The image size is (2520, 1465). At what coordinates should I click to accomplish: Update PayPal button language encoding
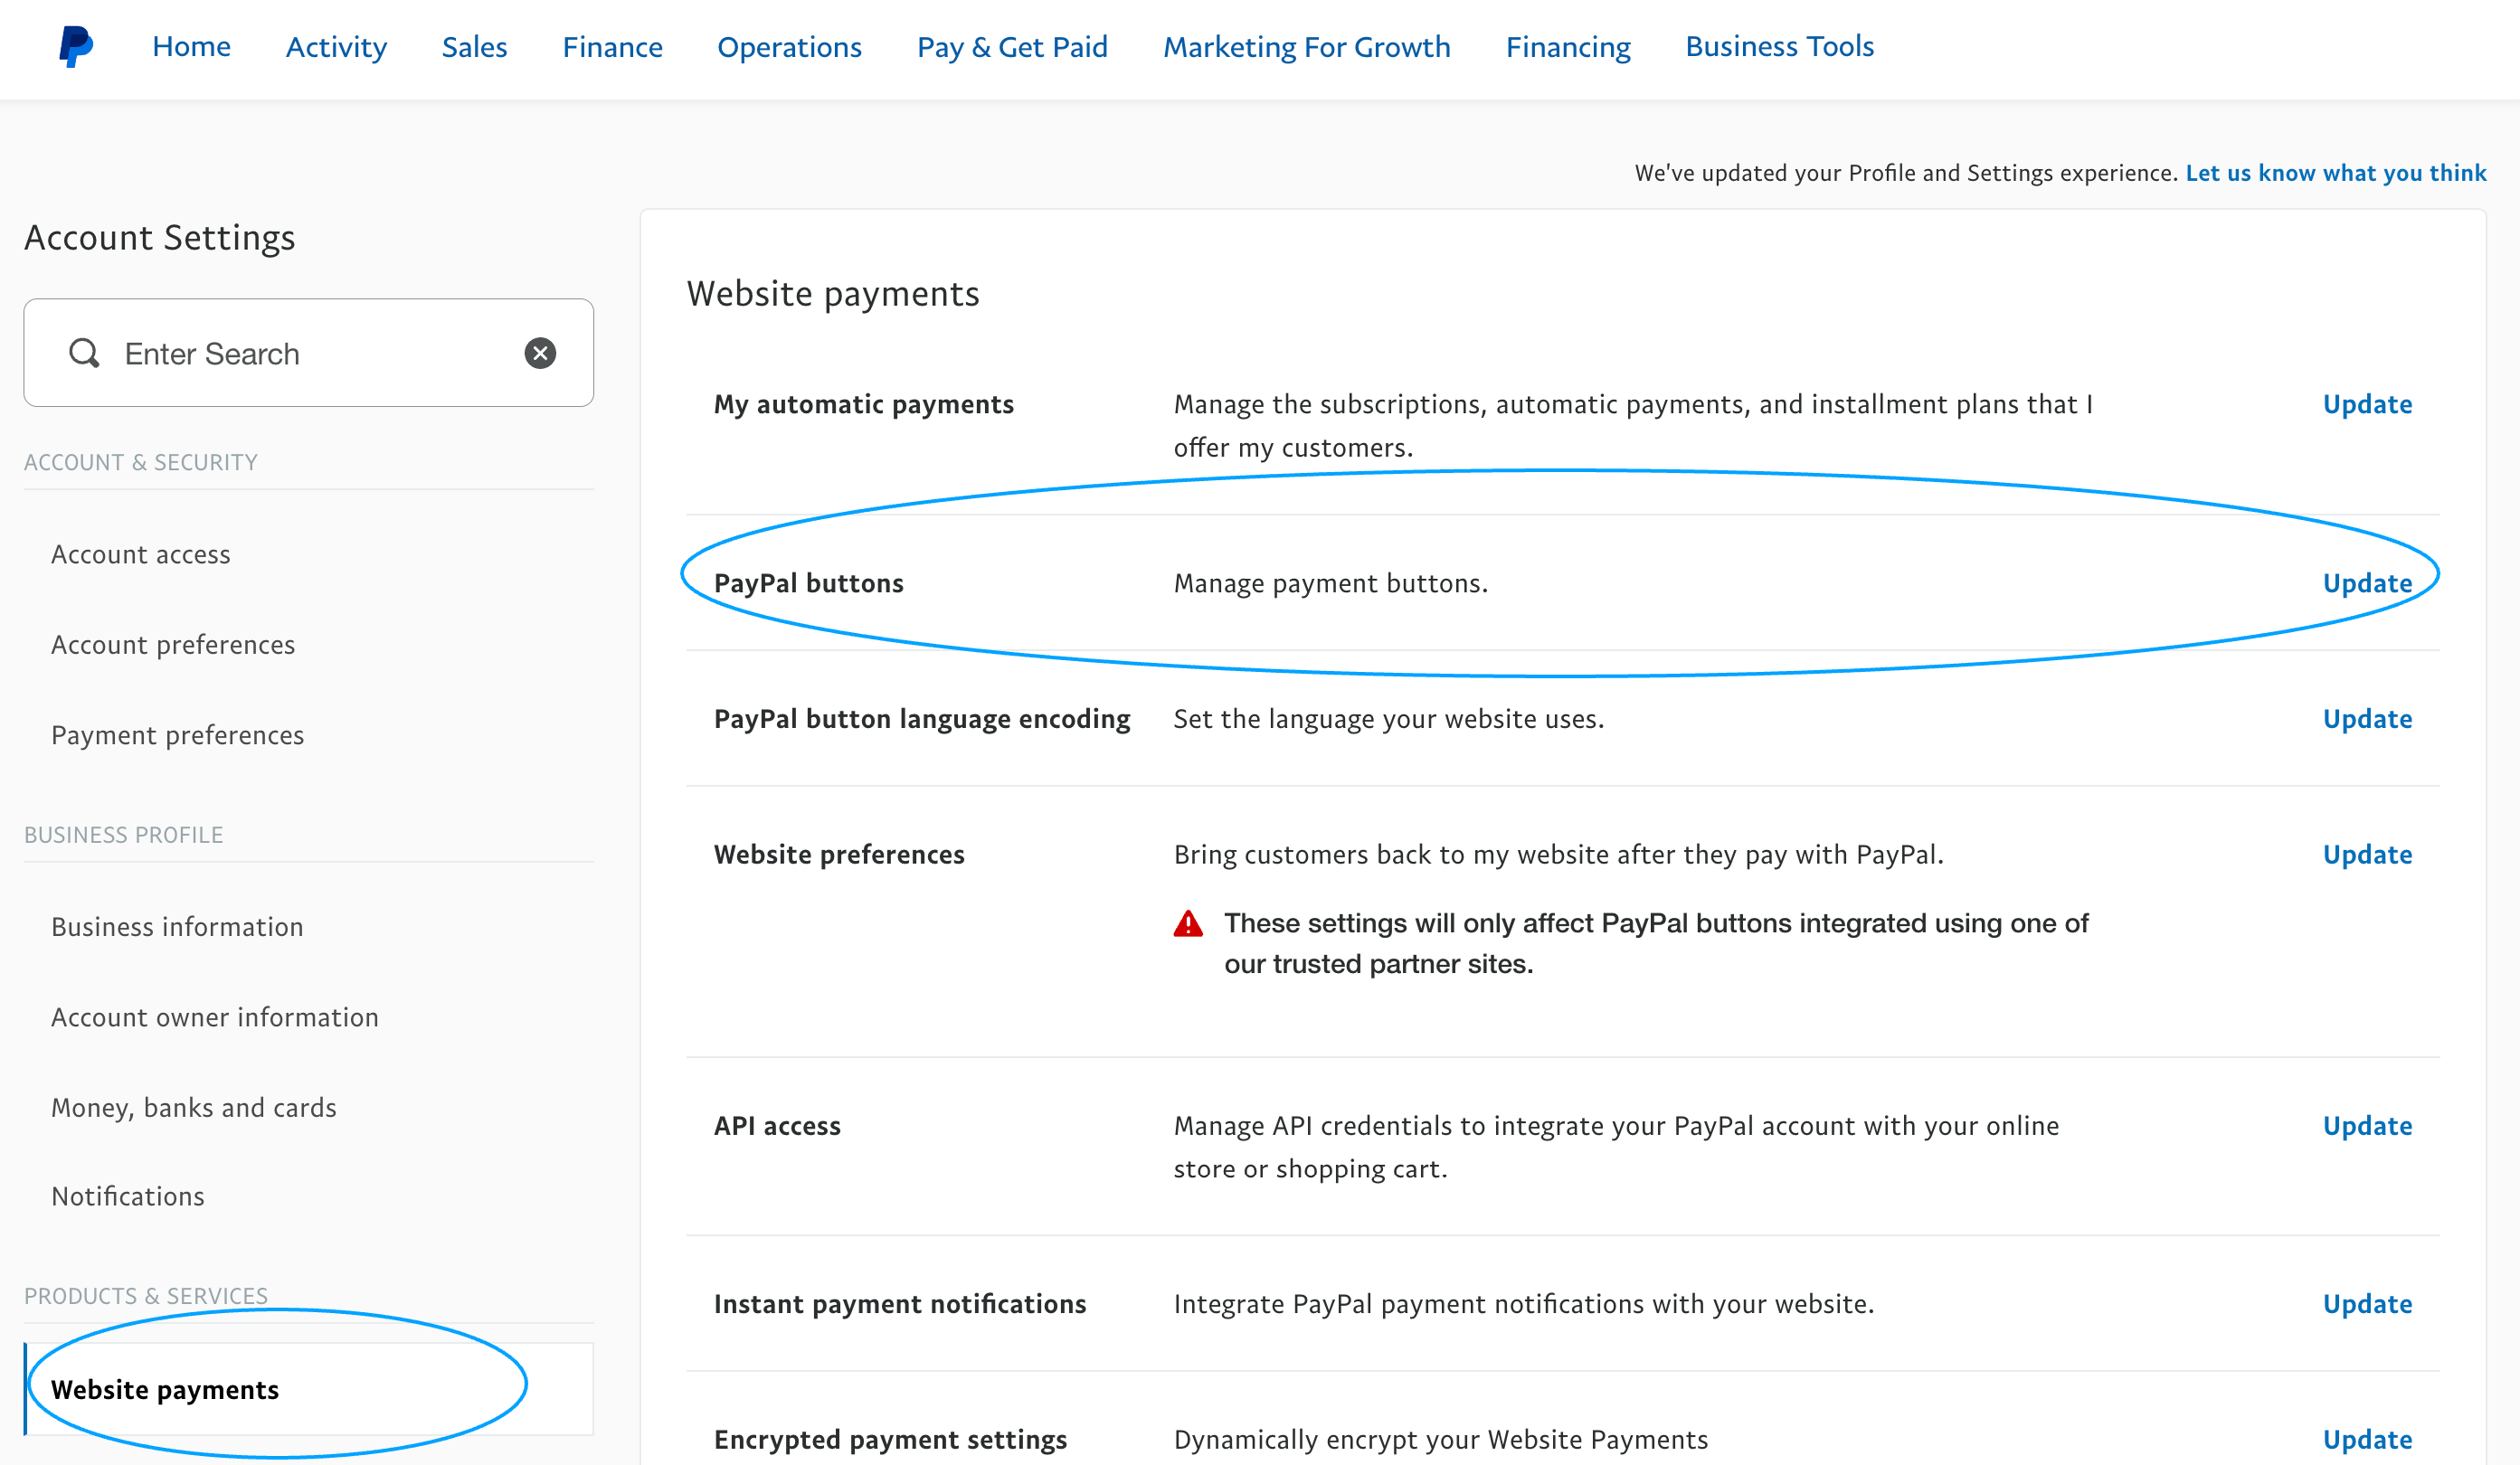point(2367,719)
